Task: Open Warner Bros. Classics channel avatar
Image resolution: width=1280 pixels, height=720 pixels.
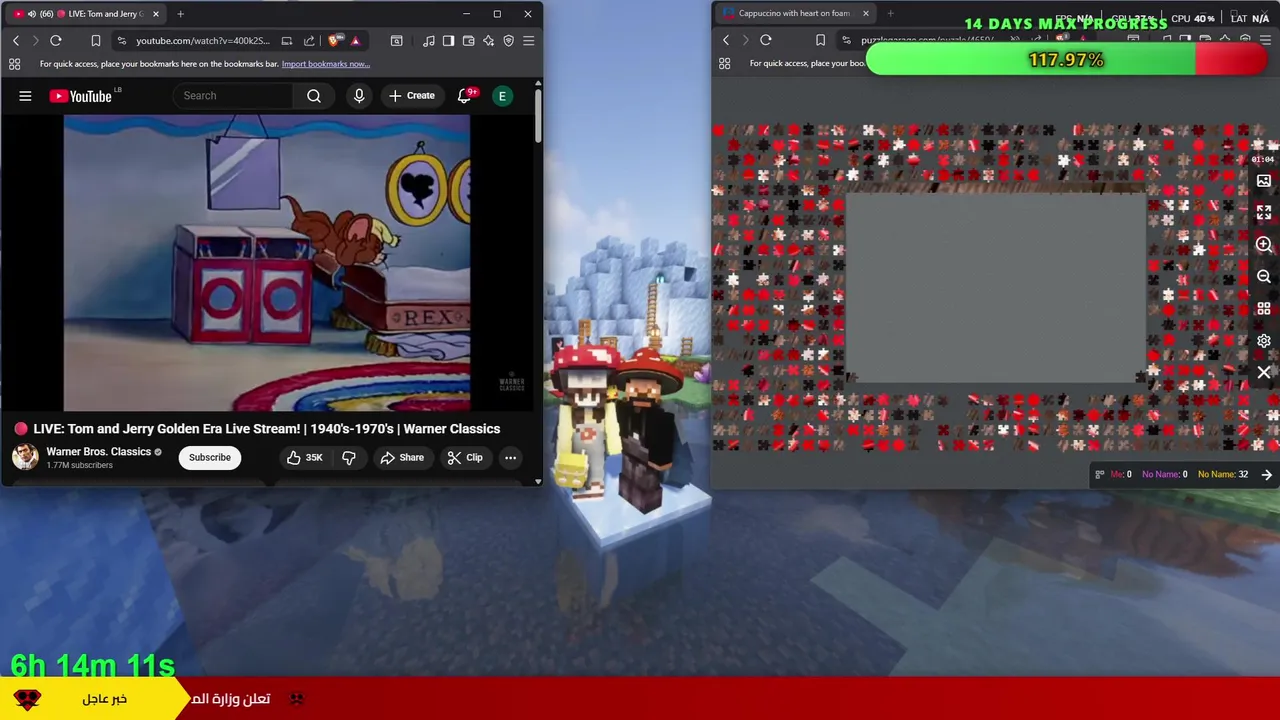Action: pyautogui.click(x=25, y=457)
